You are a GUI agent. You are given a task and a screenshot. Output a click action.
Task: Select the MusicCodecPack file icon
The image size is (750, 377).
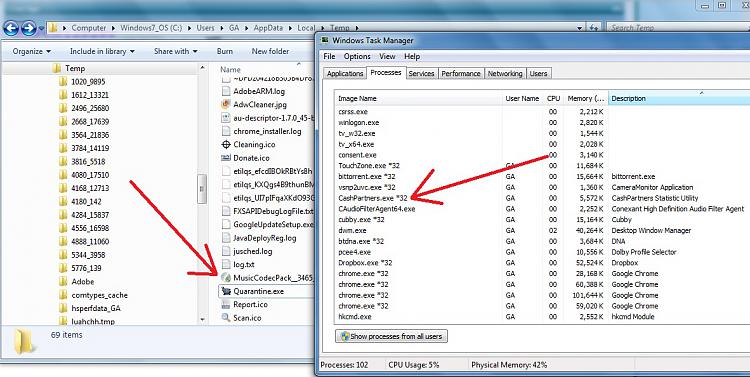click(x=226, y=277)
